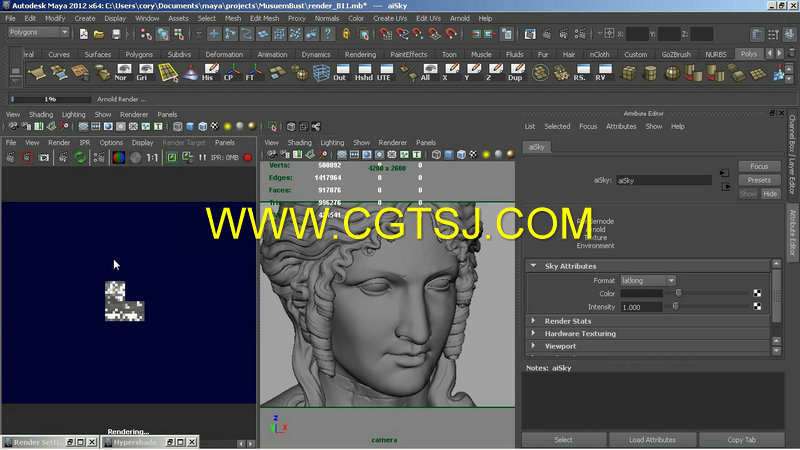The width and height of the screenshot is (800, 450).
Task: Click the snapshot camera icon in Render View
Action: point(44,158)
